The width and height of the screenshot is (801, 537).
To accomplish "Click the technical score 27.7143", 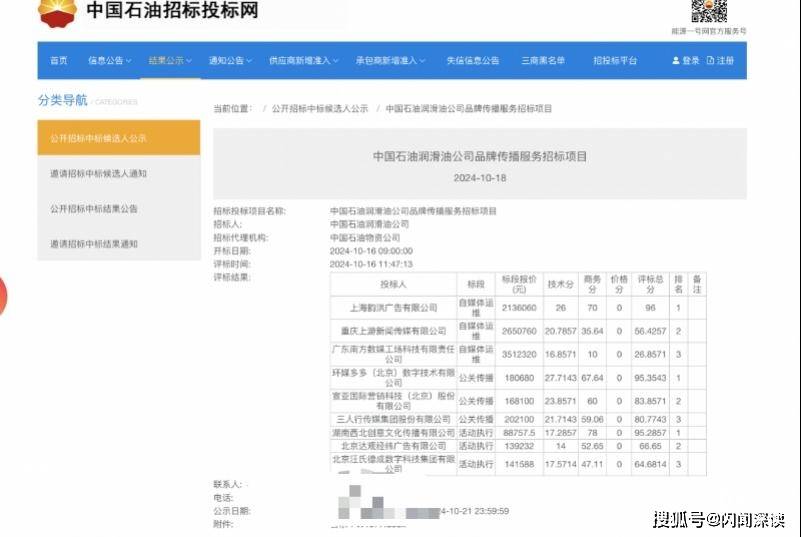I will tap(560, 378).
